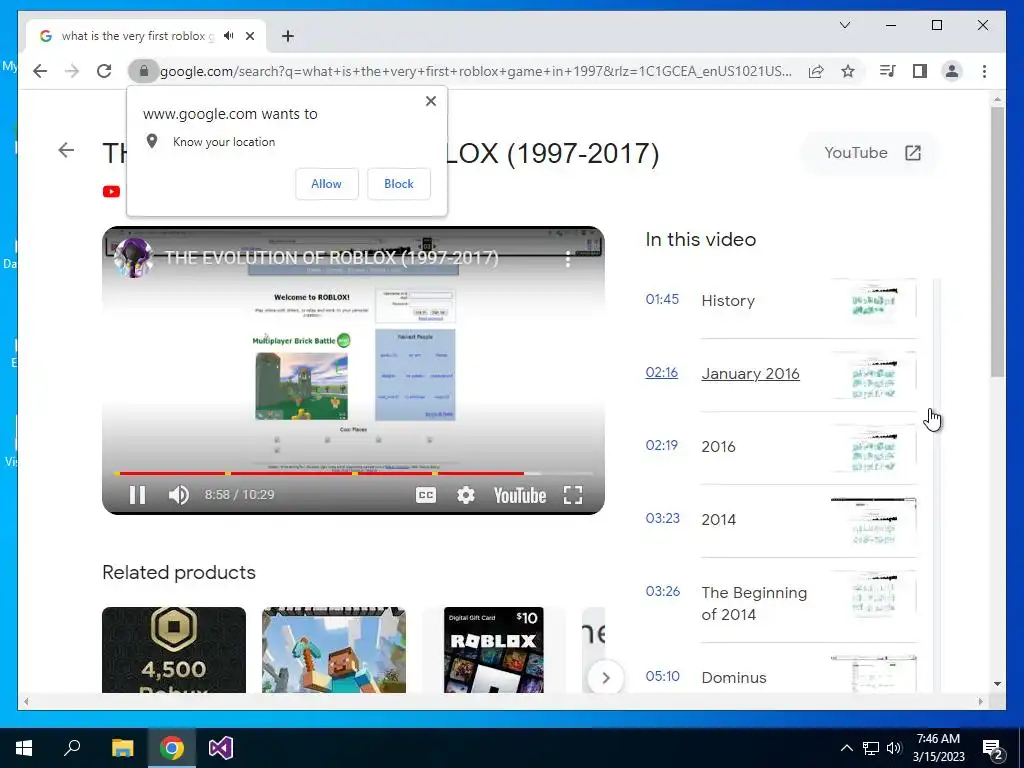
Task: Click the address bar URL
Action: [476, 71]
